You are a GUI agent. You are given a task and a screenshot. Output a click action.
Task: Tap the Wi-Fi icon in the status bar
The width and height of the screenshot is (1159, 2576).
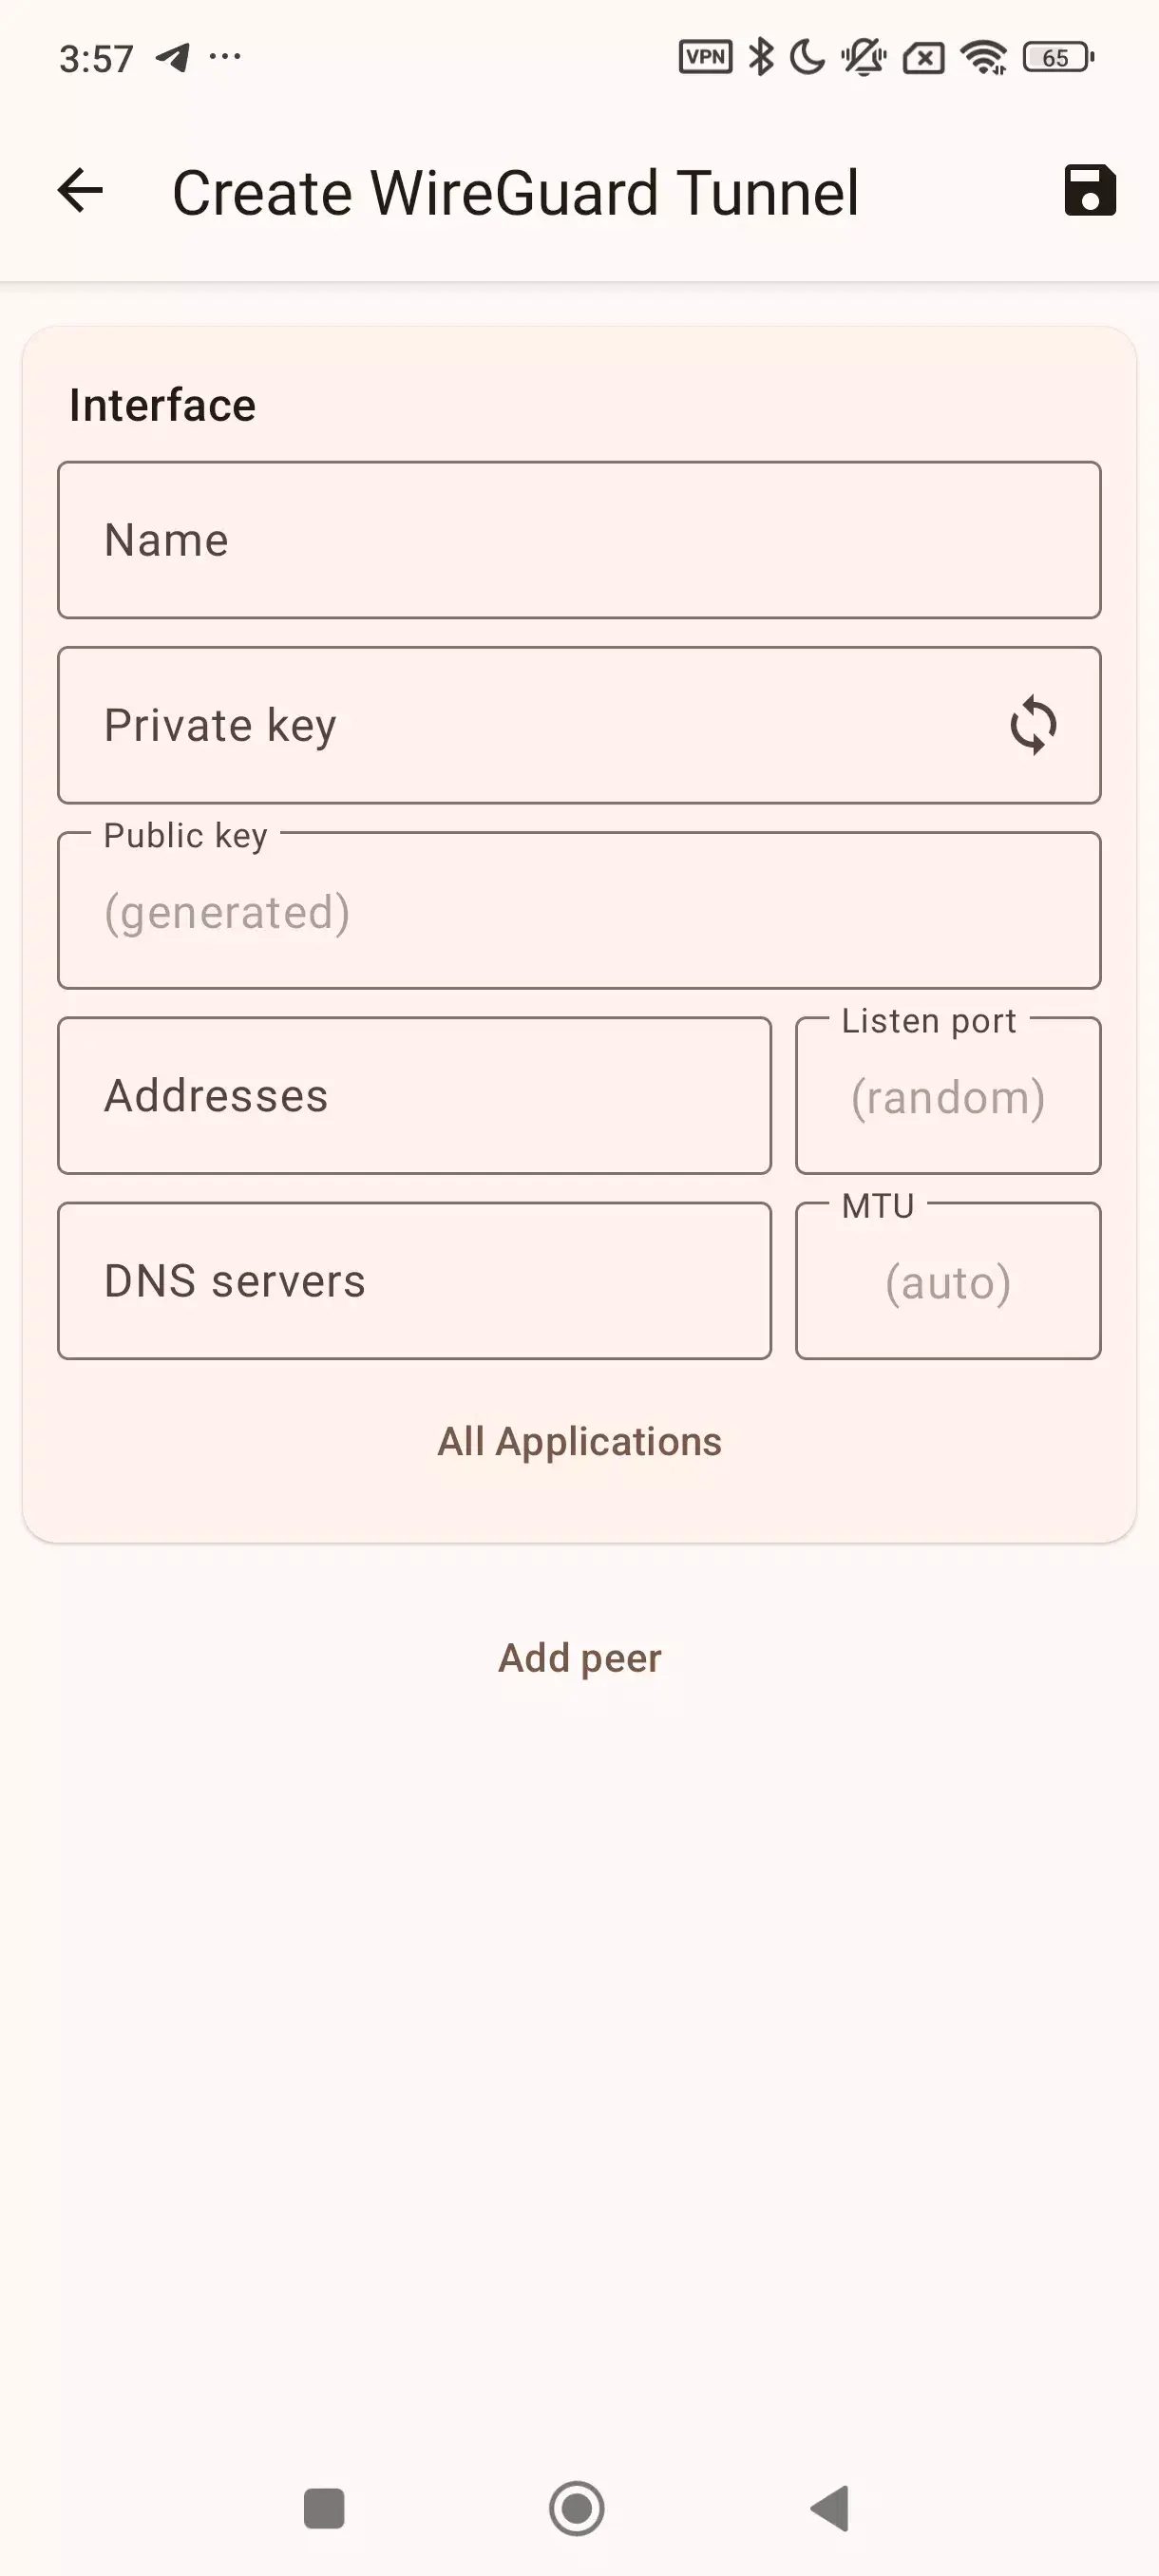tap(983, 57)
